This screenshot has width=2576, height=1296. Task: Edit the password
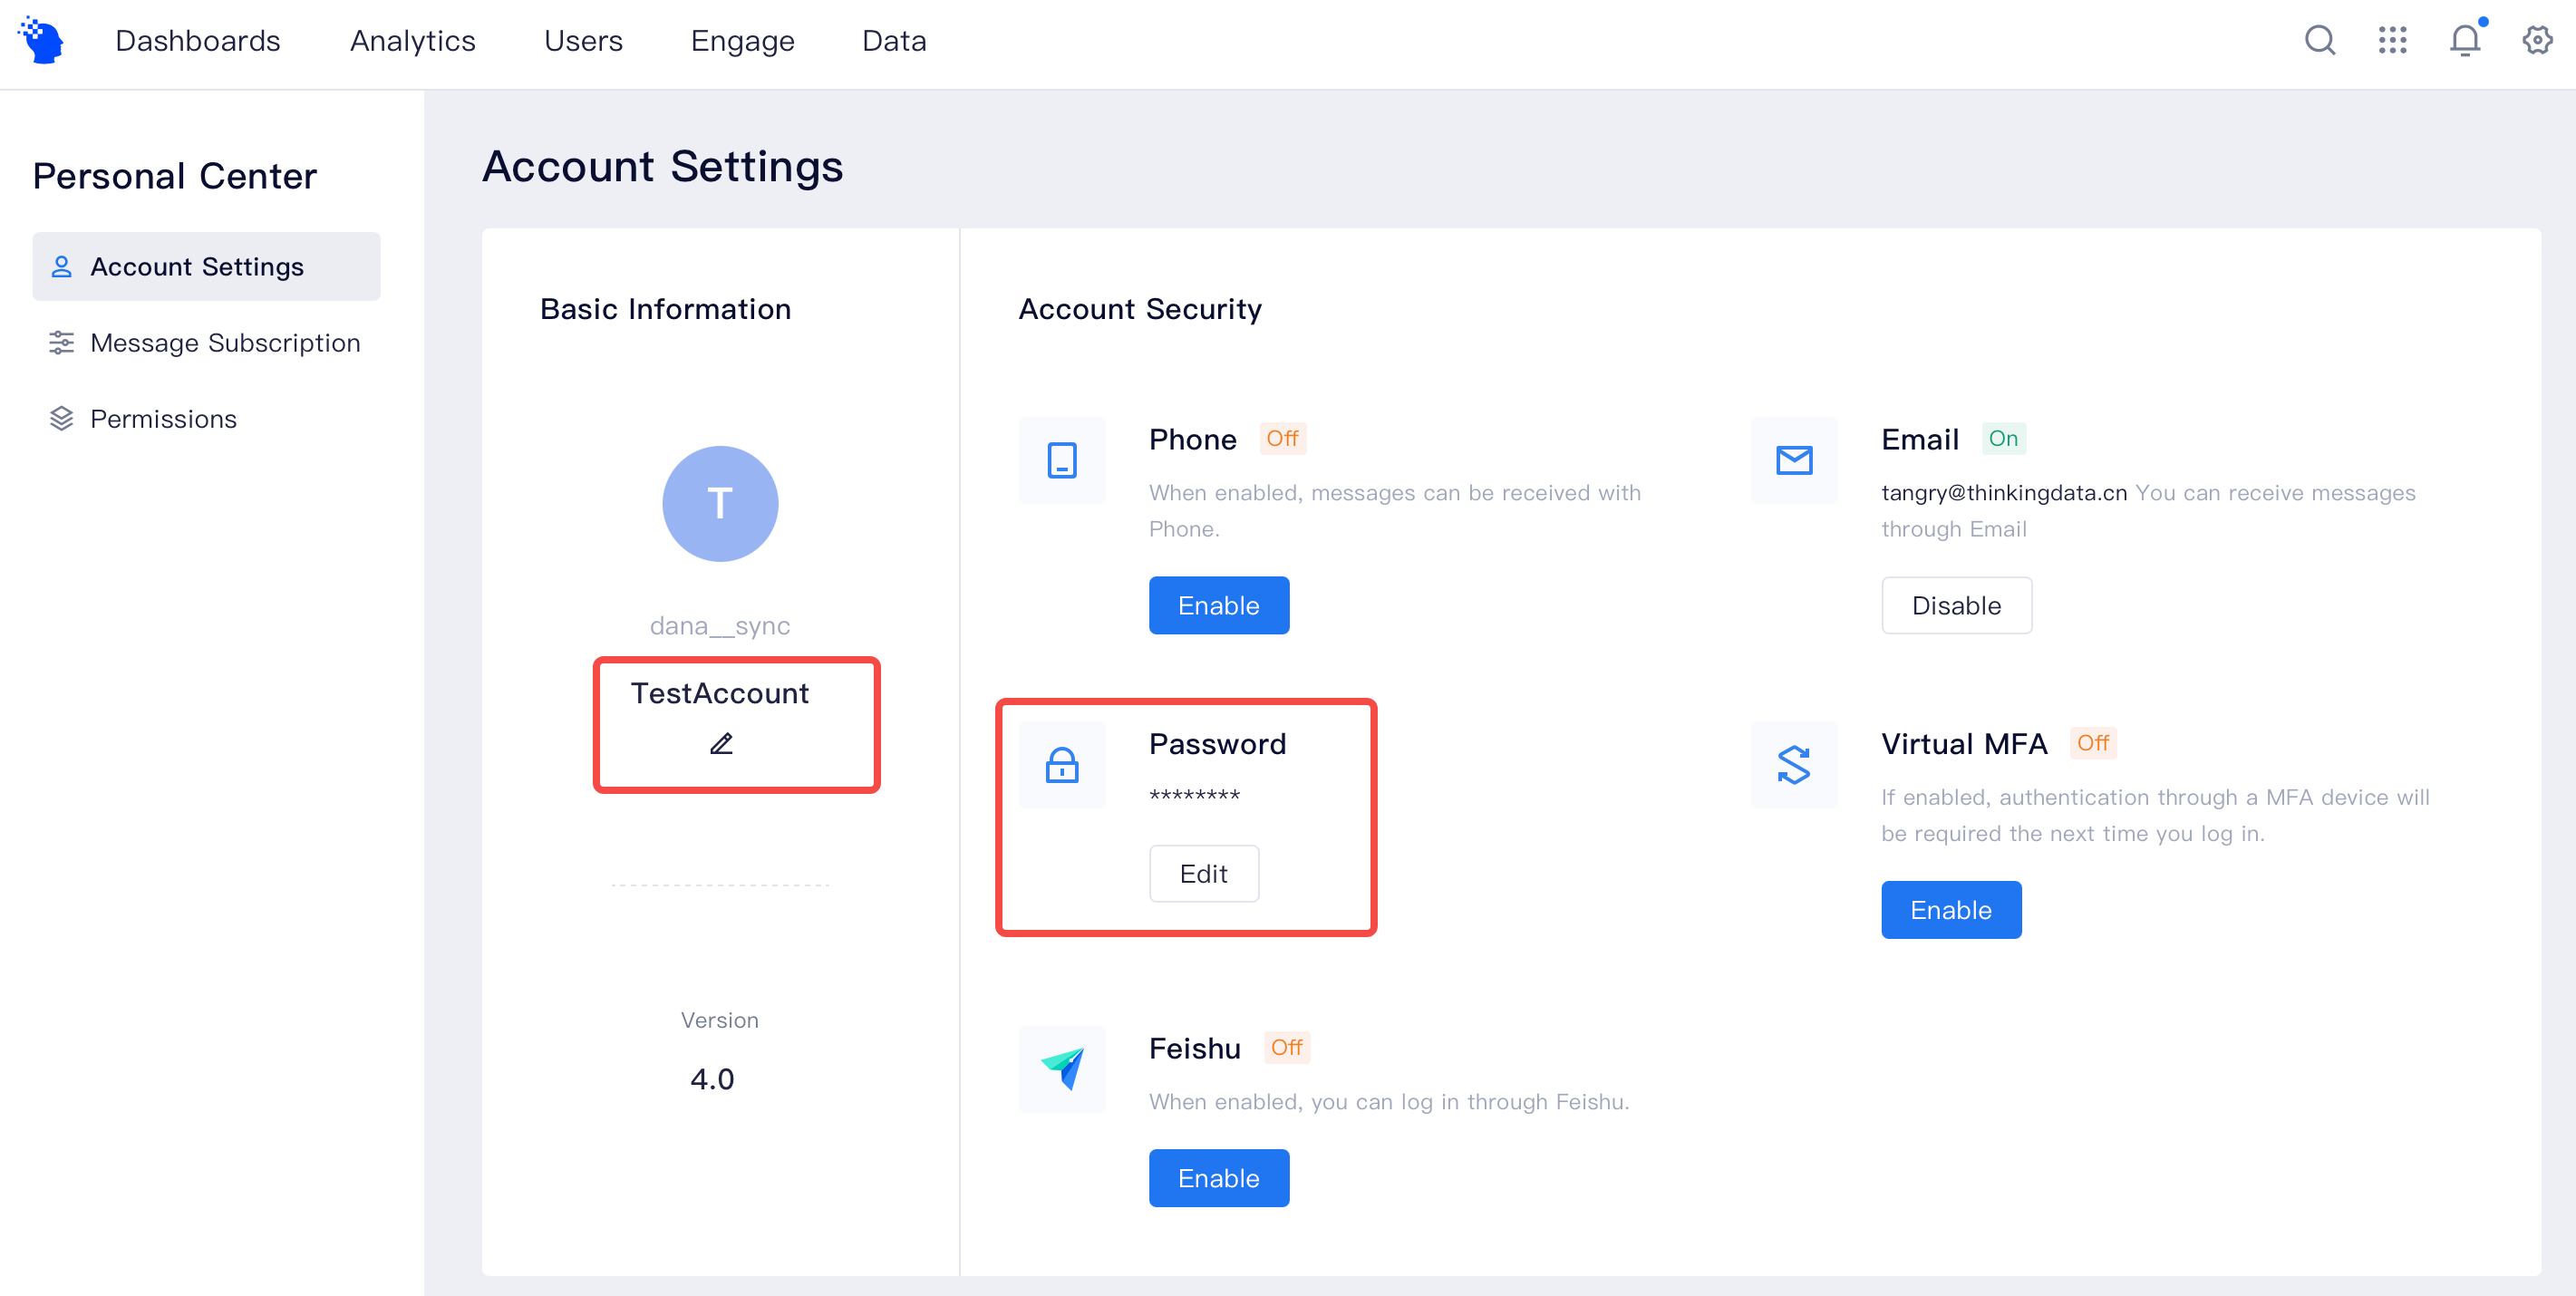pos(1204,874)
